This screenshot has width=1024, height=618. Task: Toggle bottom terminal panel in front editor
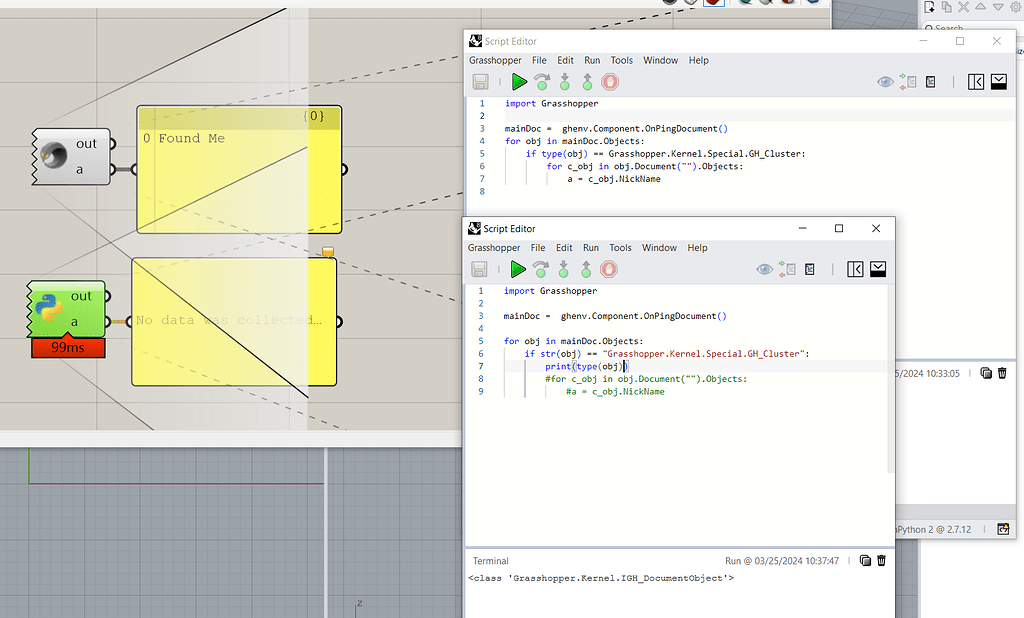[x=877, y=269]
